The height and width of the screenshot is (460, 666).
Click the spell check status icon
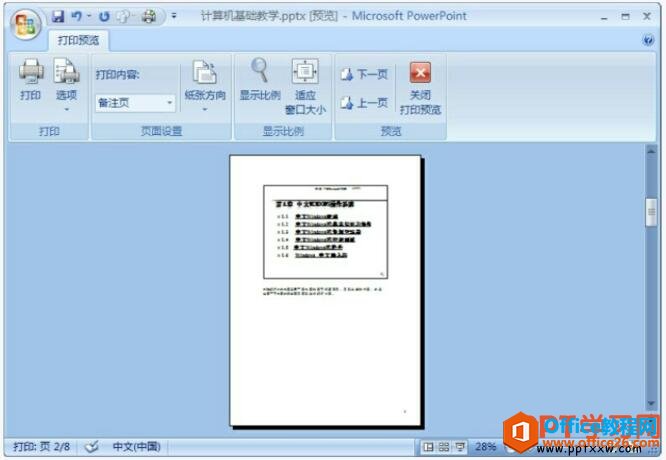[x=92, y=447]
